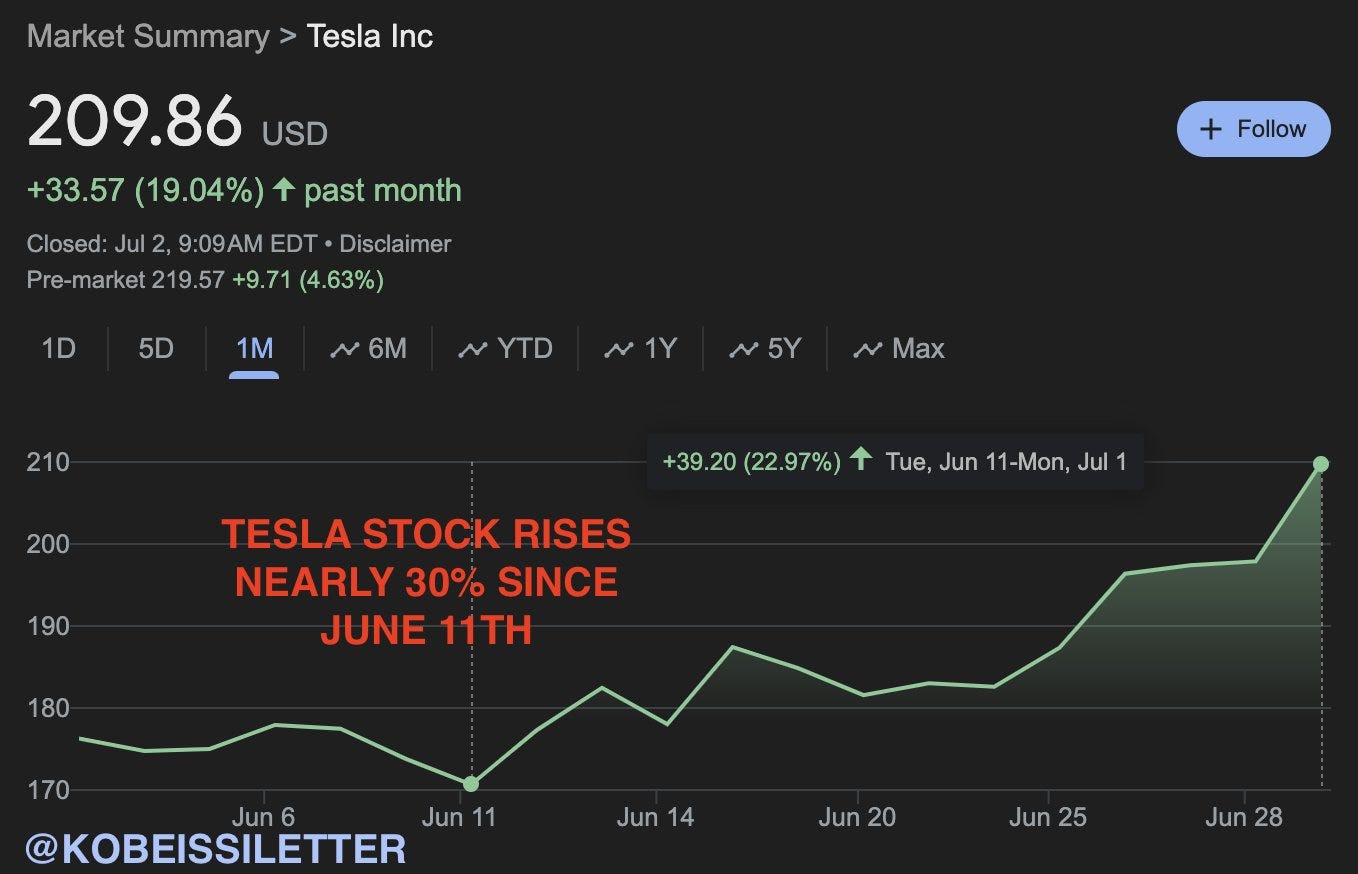Show the 1Y price chart
Image resolution: width=1358 pixels, height=874 pixels.
click(641, 349)
